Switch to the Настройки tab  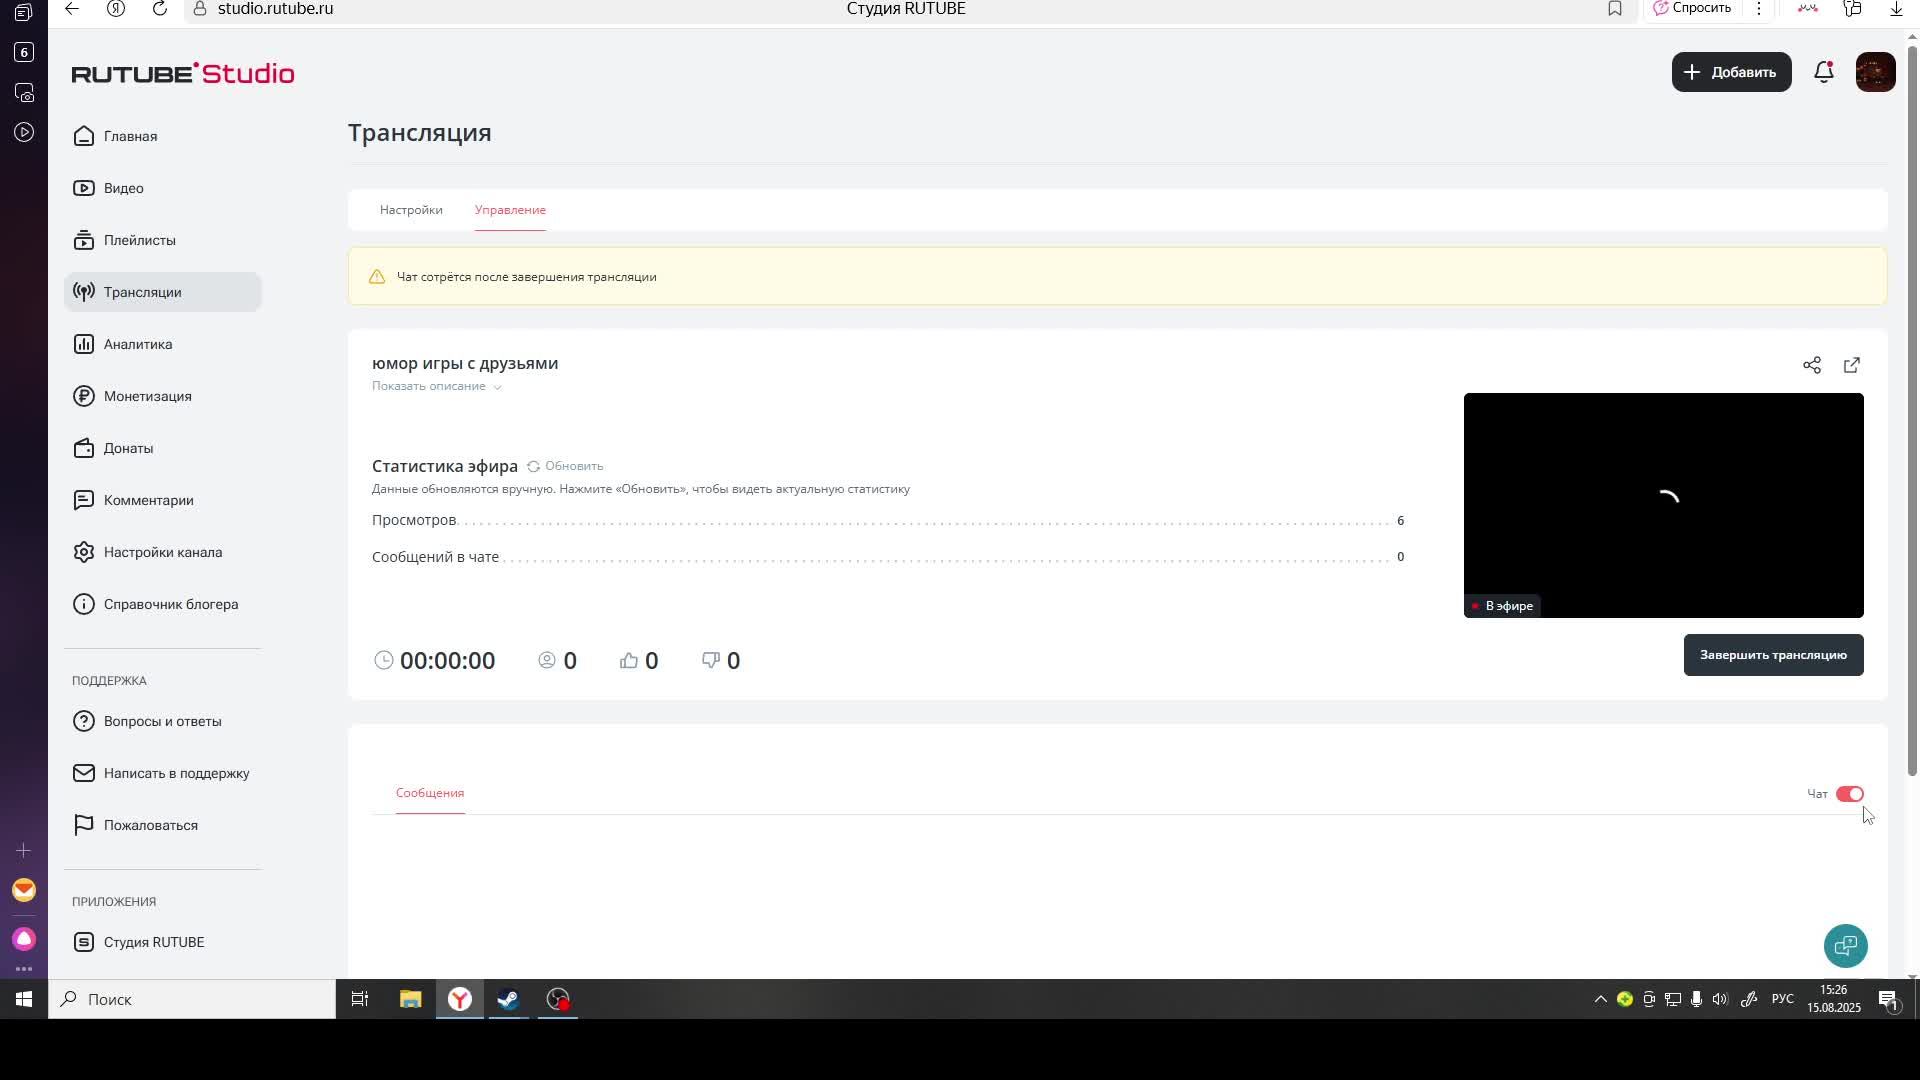click(x=411, y=210)
